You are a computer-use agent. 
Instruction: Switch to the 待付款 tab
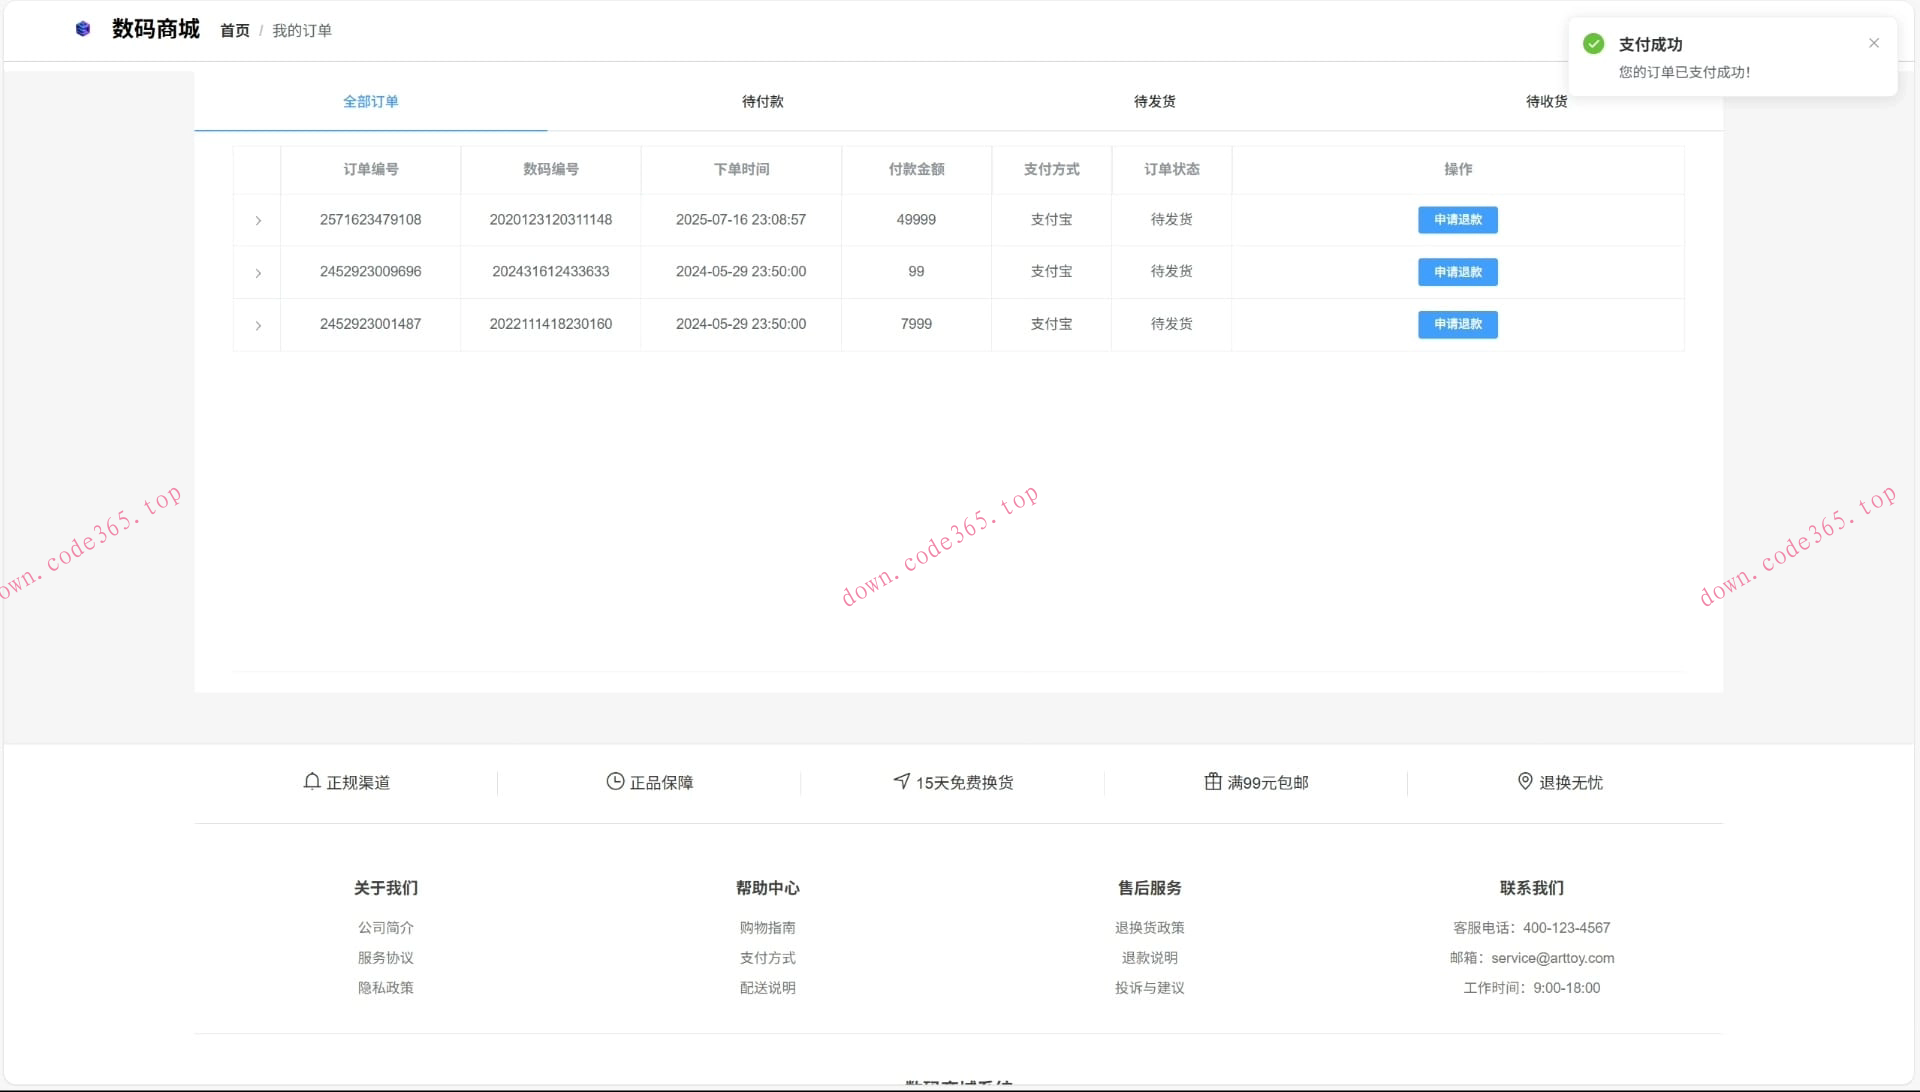click(x=762, y=101)
